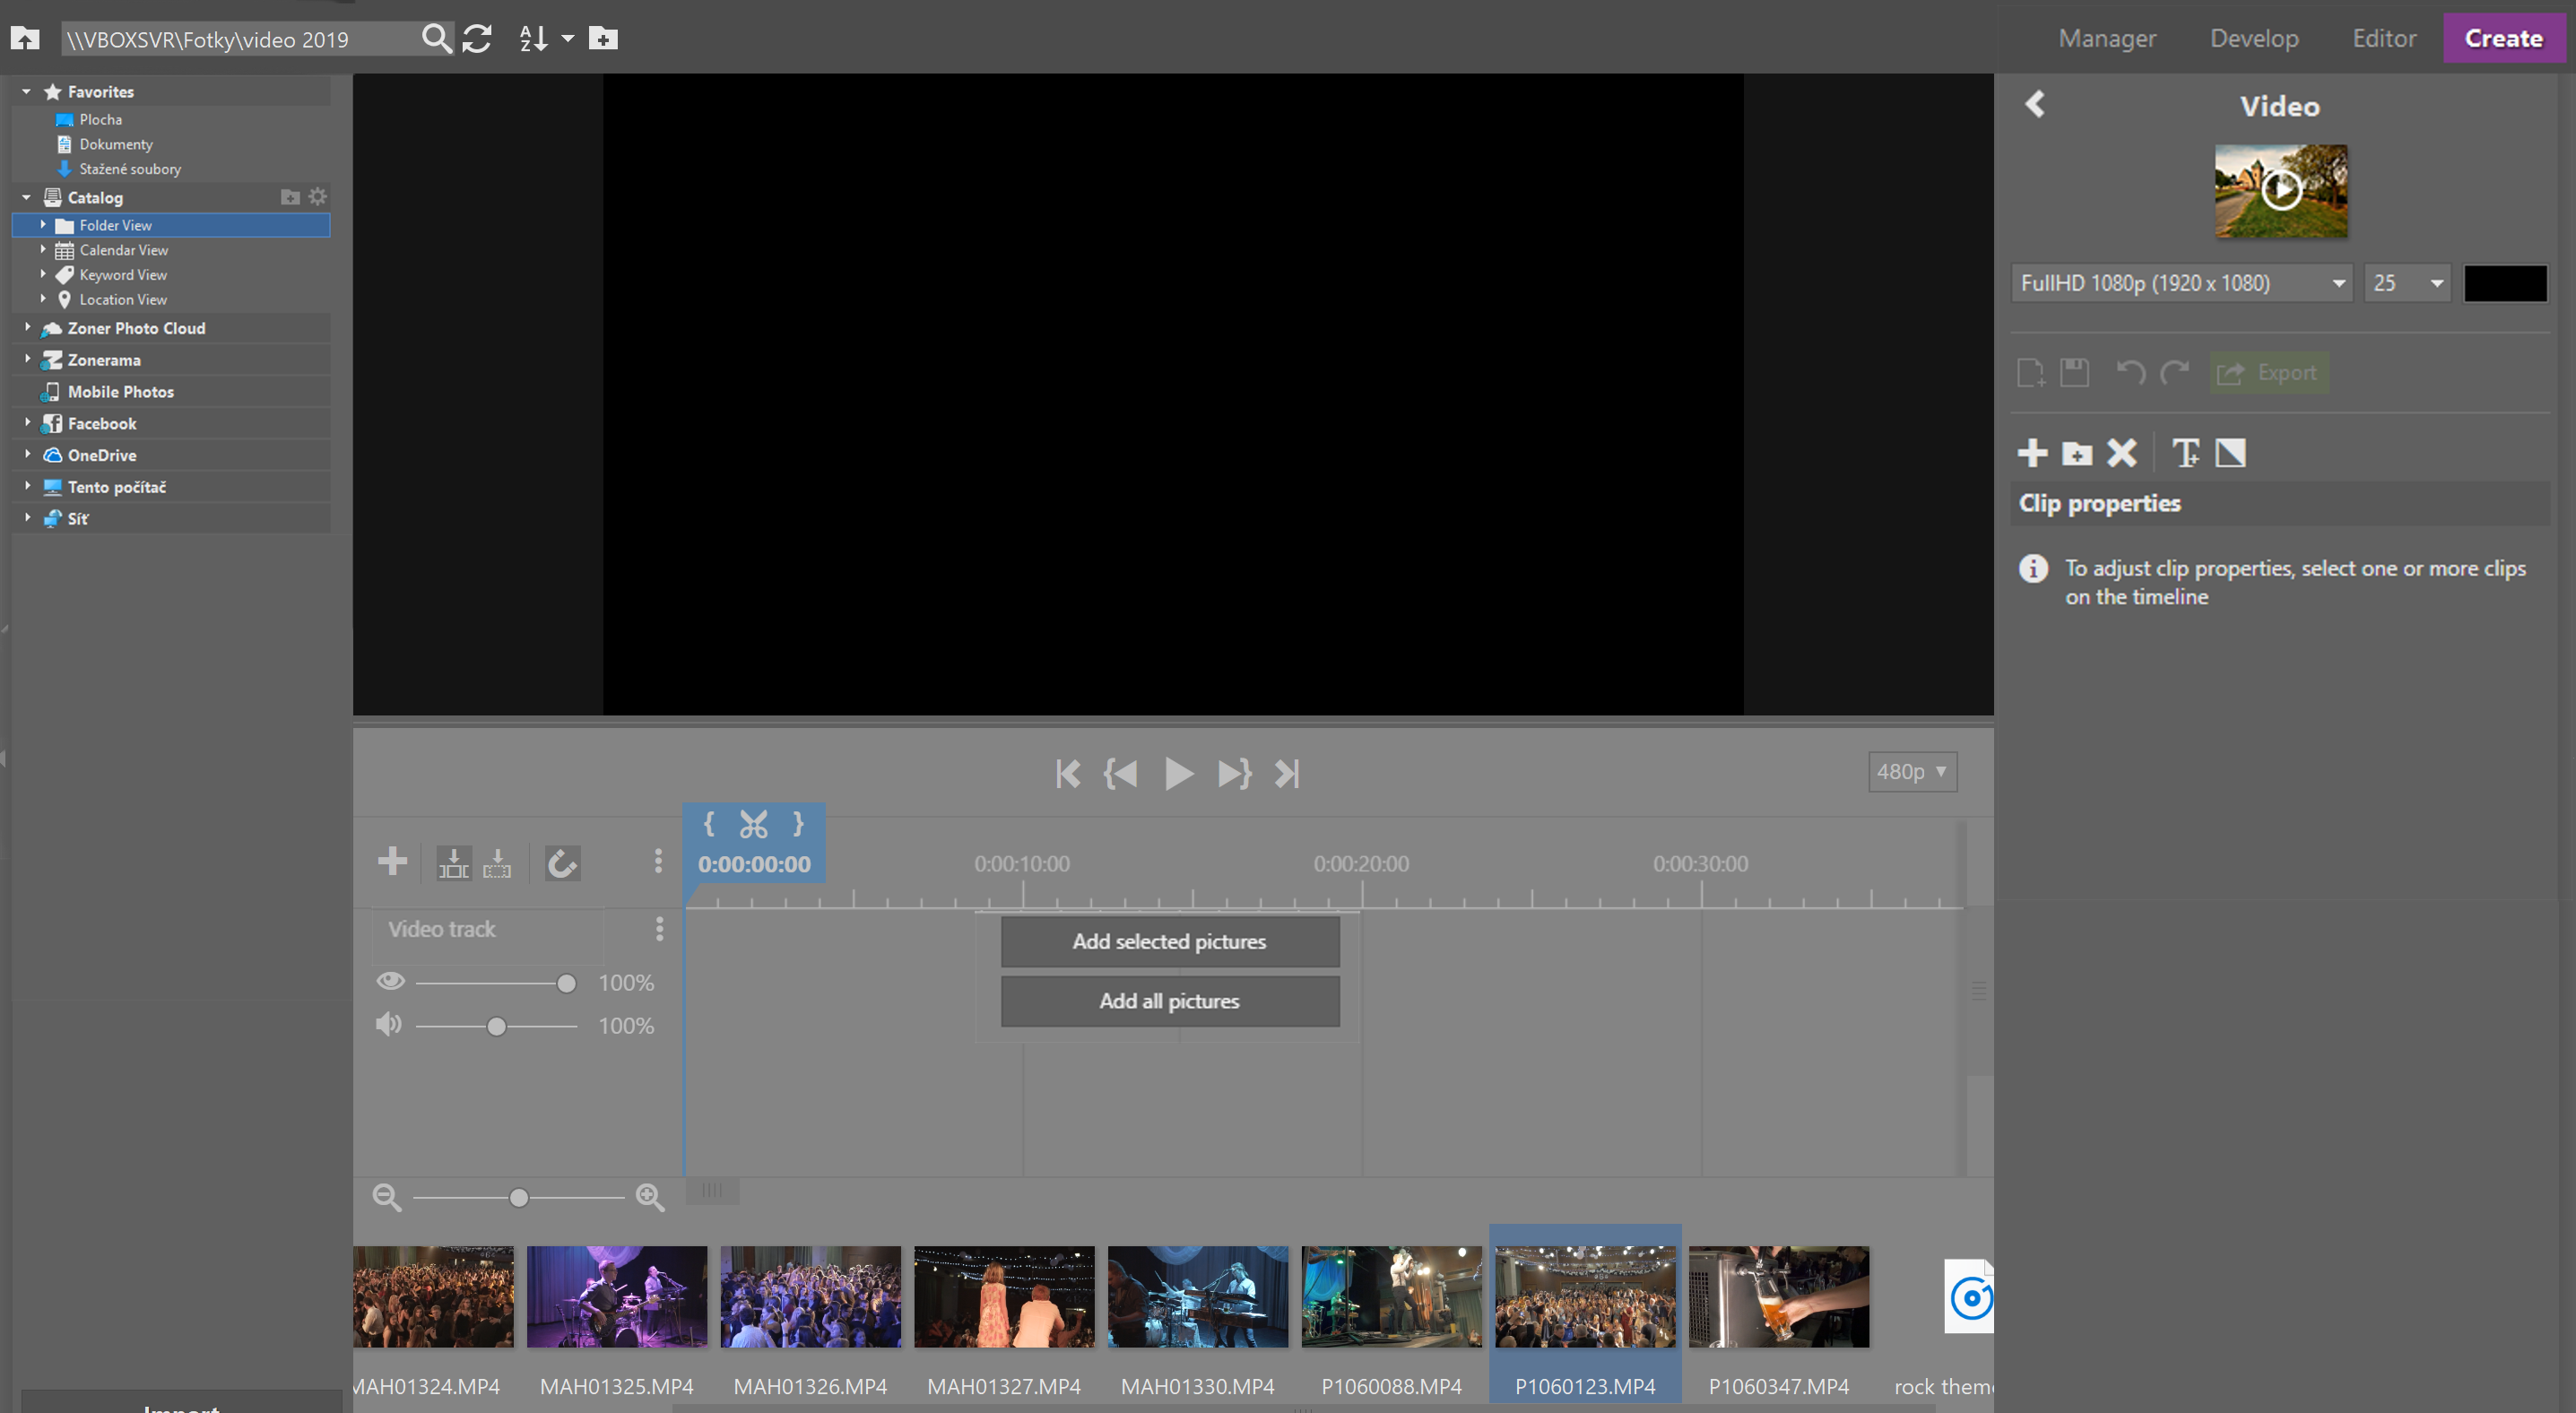Click the Export button
Viewport: 2576px width, 1413px height.
[x=2268, y=373]
